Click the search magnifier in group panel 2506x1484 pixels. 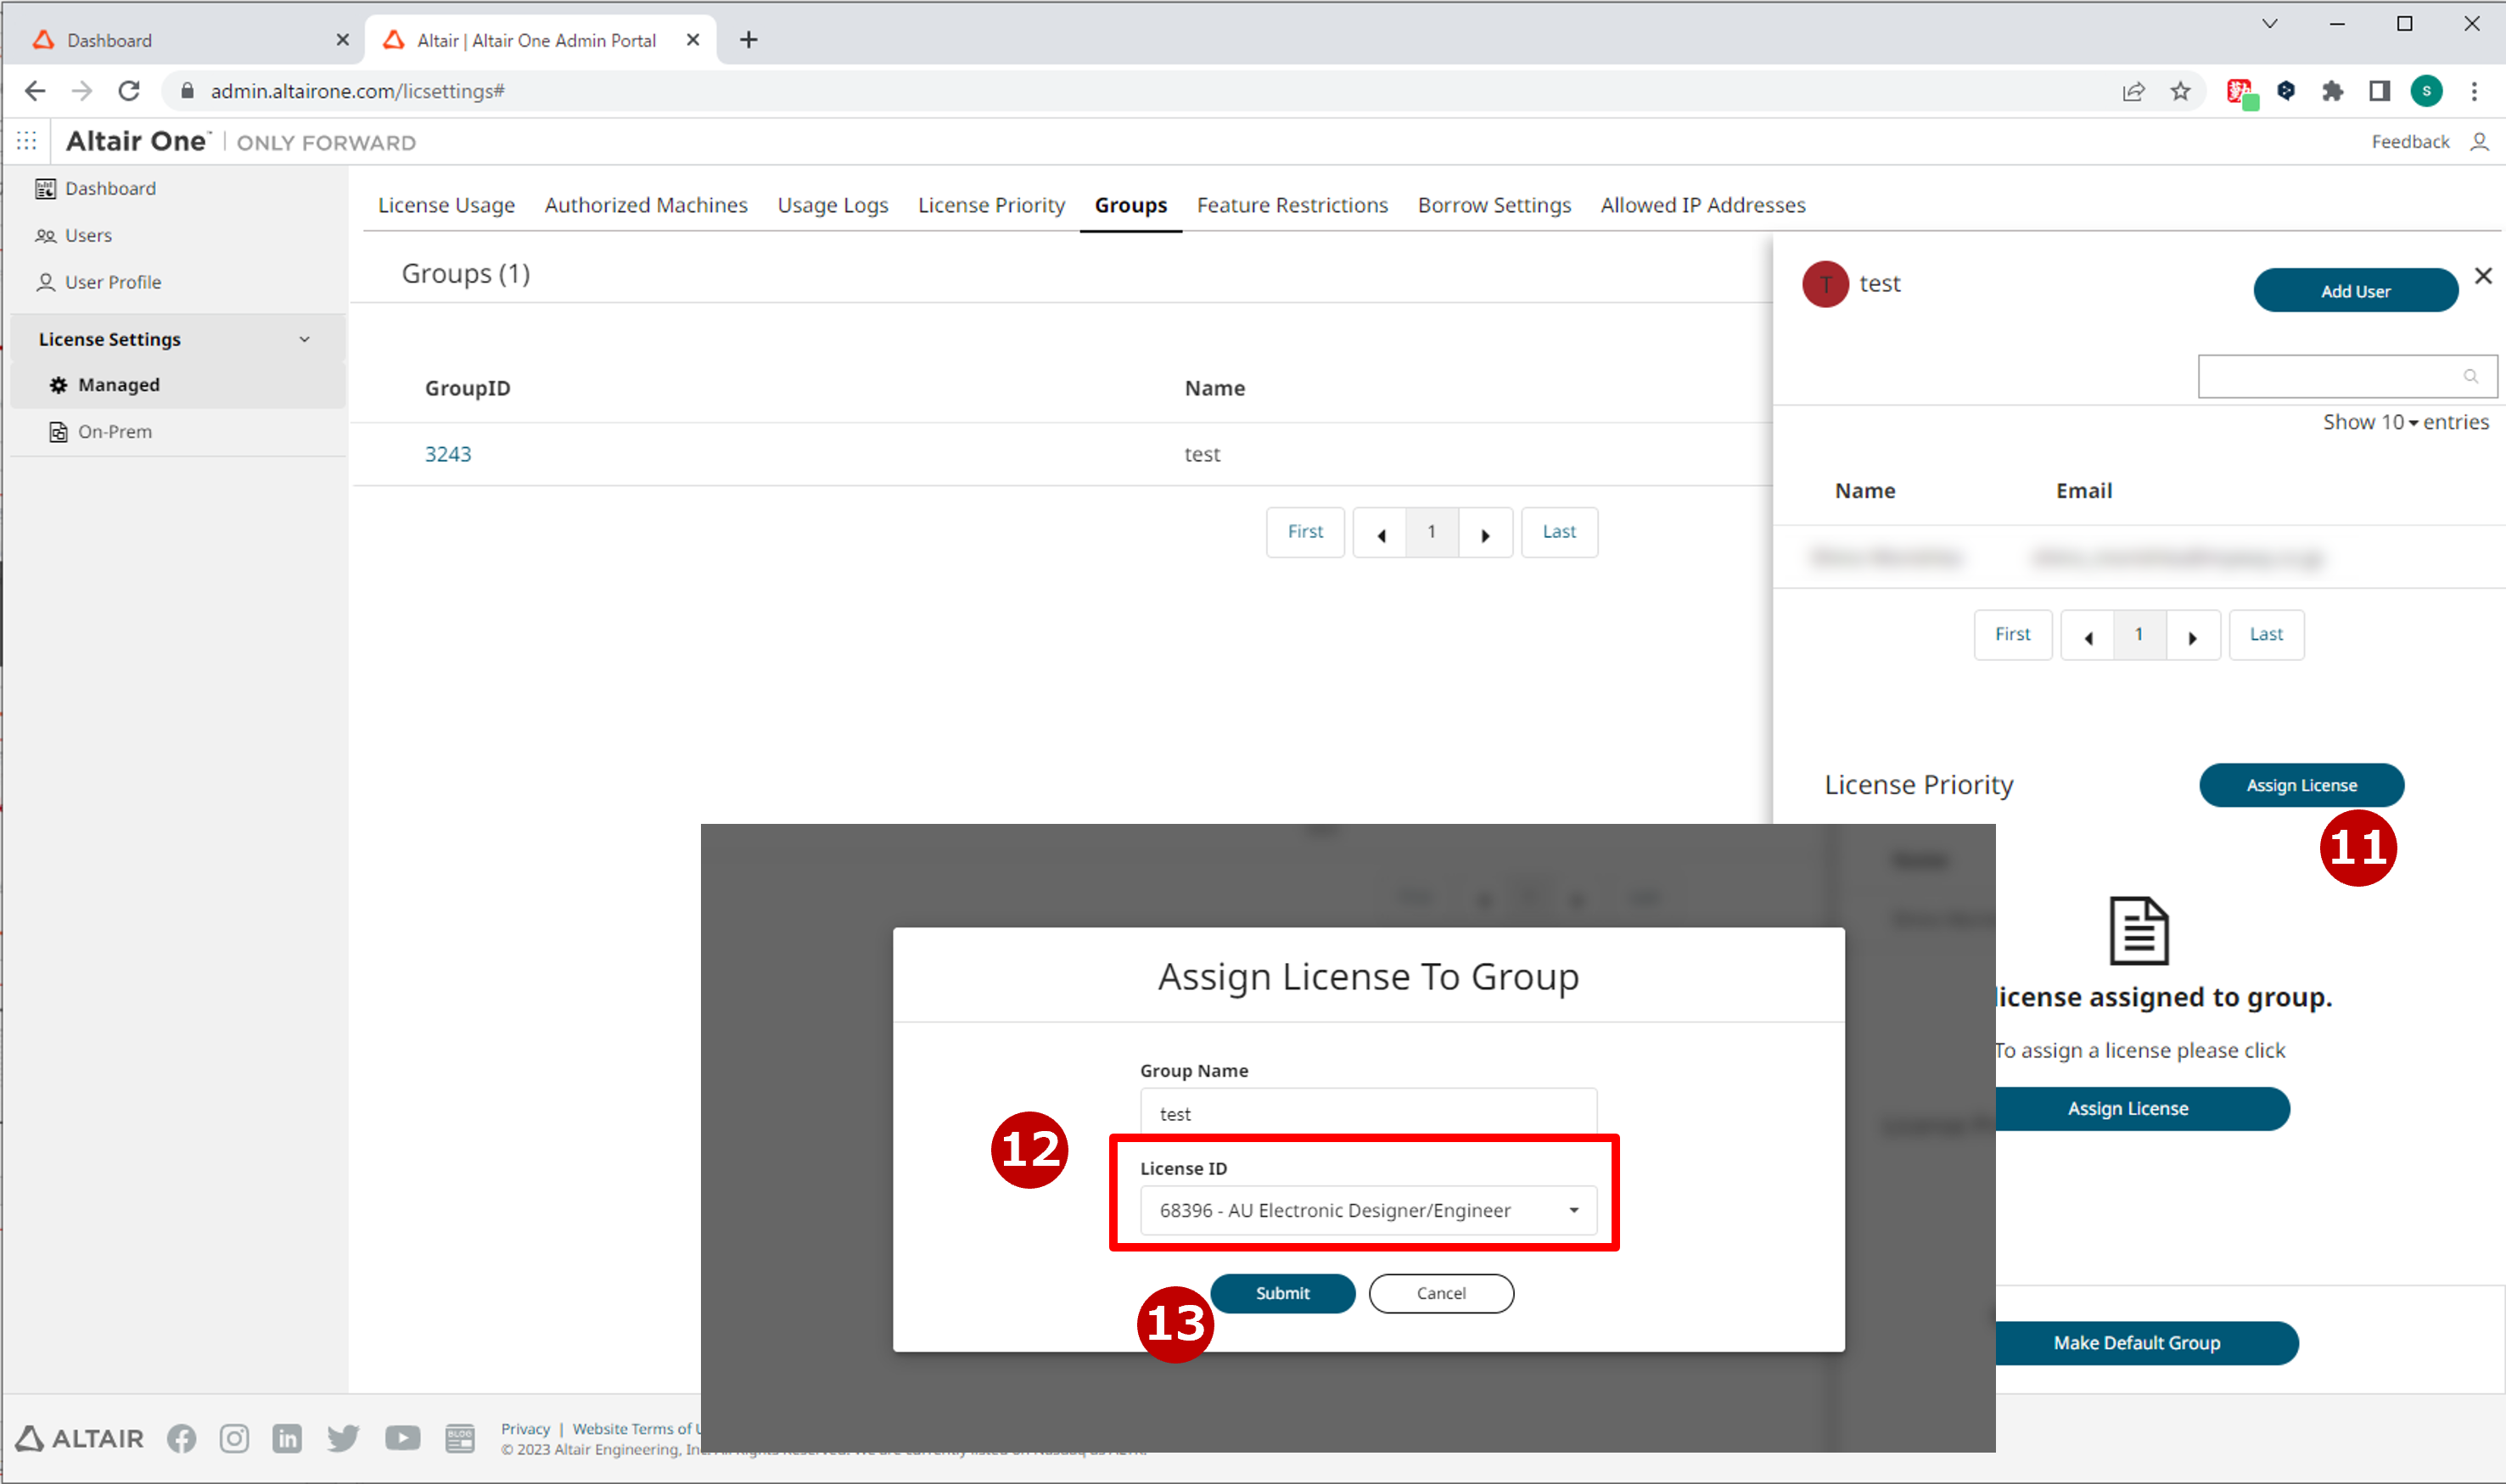click(2470, 376)
